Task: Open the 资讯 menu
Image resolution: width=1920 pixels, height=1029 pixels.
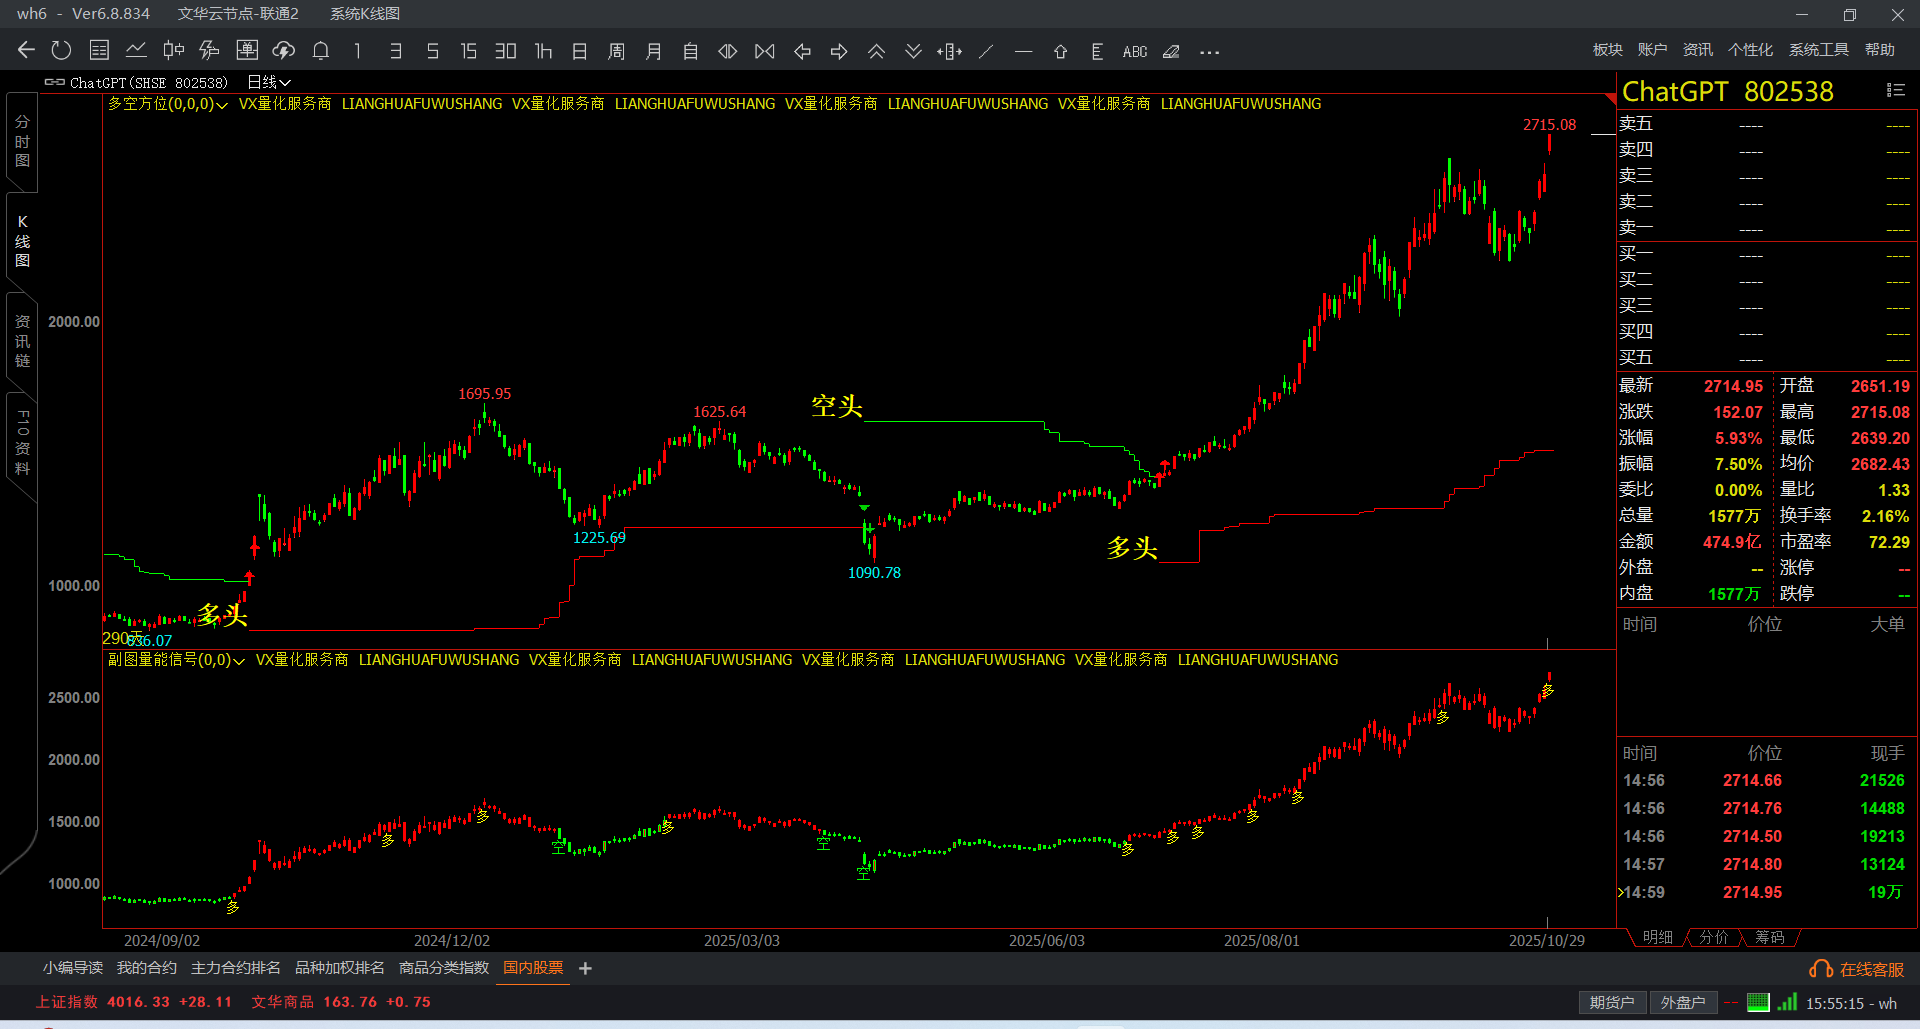Action: [1698, 50]
